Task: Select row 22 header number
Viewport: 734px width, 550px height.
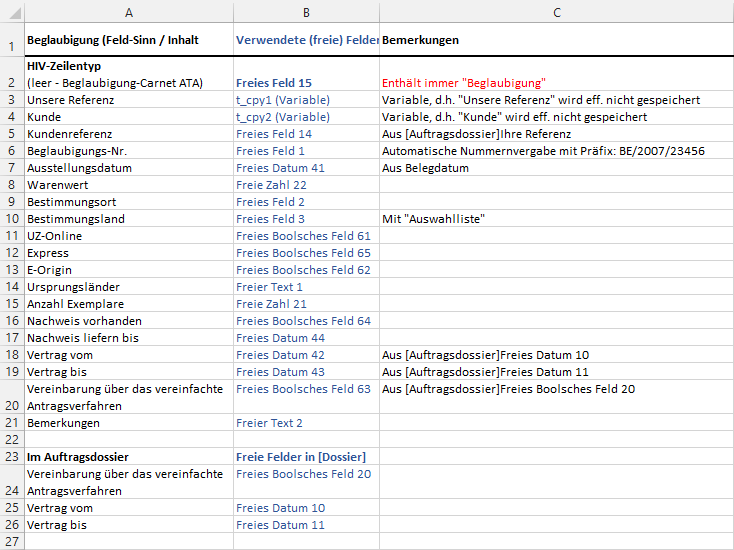Action: click(11, 440)
